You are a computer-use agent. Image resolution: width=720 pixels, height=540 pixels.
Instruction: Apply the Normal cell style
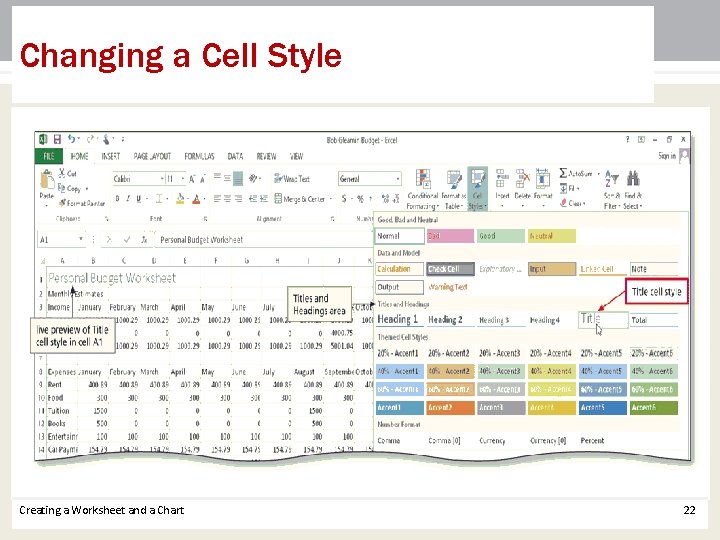pos(399,236)
